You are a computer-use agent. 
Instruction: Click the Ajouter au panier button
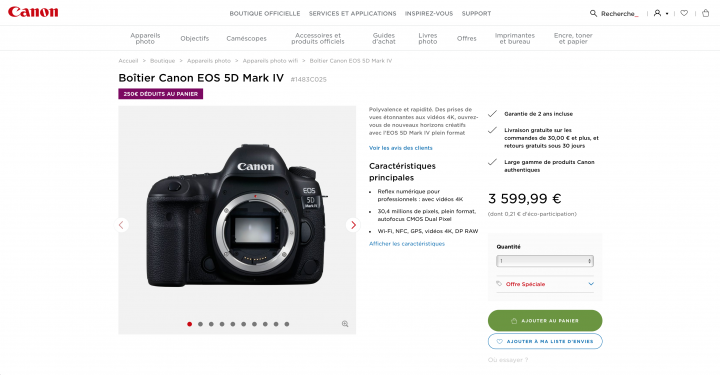point(545,320)
